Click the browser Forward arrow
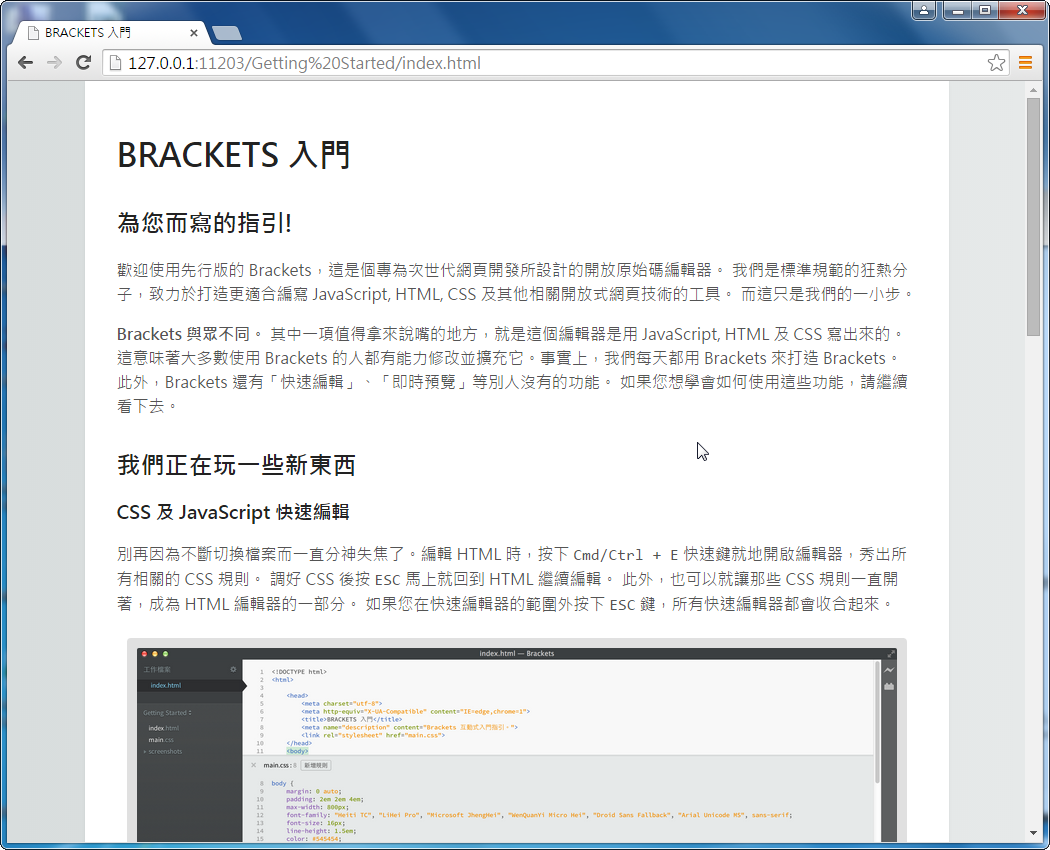Image resolution: width=1050 pixels, height=850 pixels. click(54, 63)
